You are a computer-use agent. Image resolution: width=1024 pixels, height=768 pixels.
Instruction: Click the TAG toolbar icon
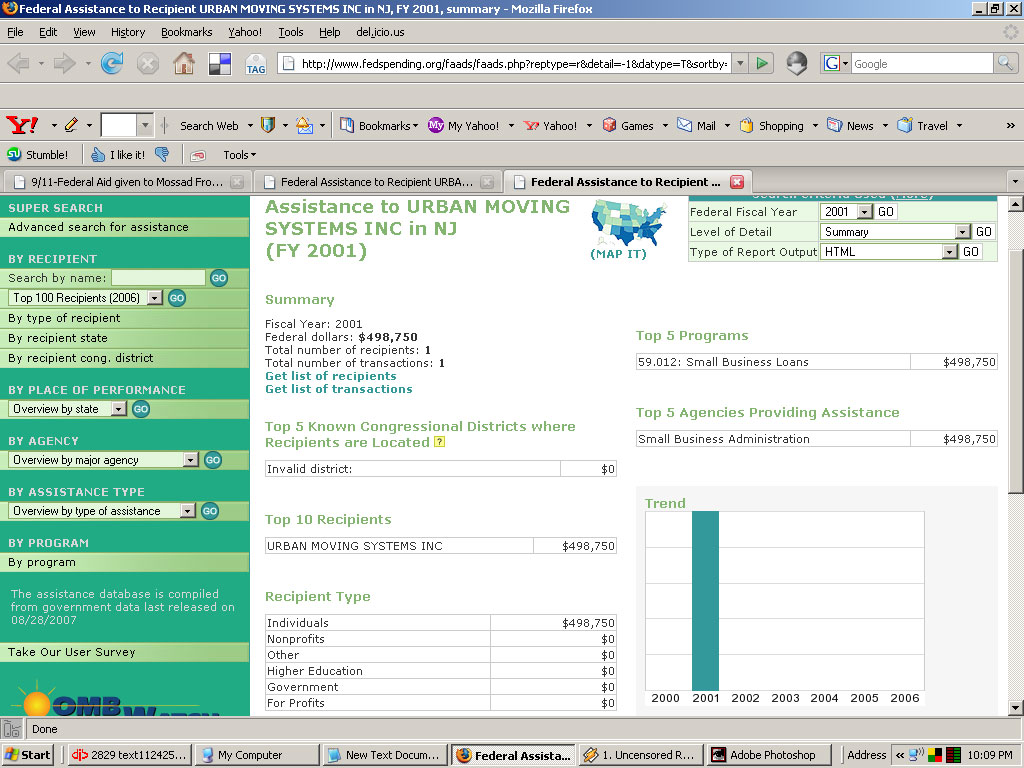coord(255,64)
